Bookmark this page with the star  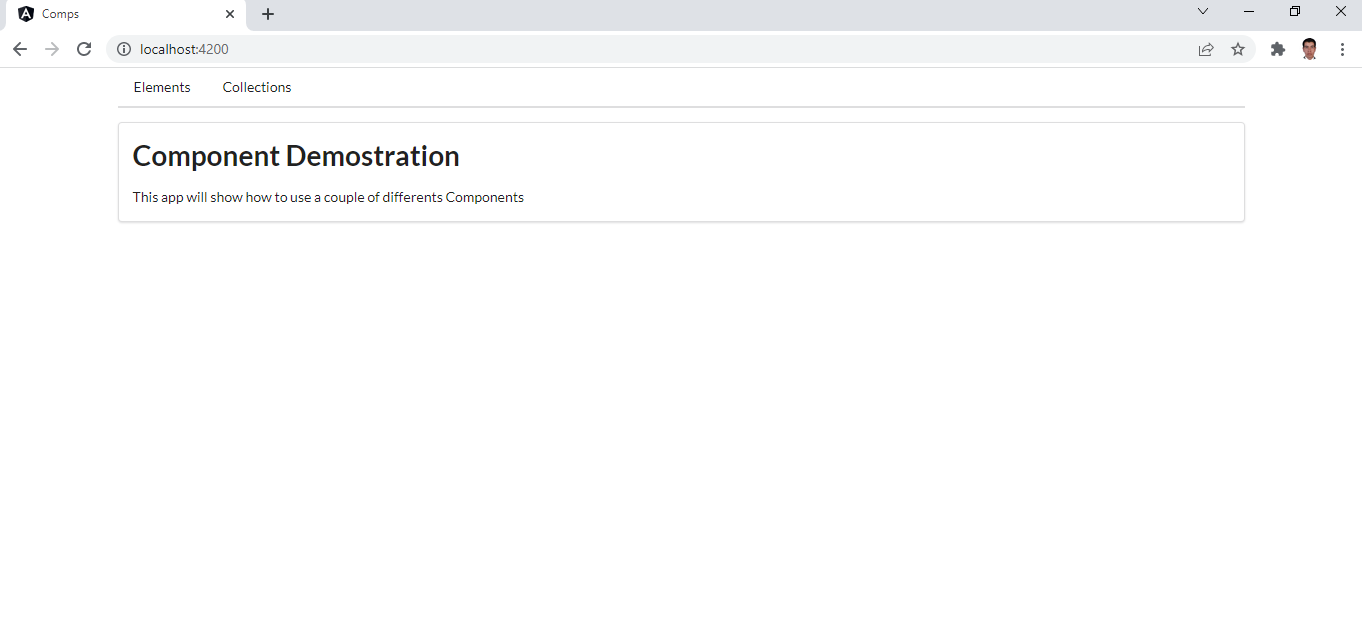point(1238,48)
